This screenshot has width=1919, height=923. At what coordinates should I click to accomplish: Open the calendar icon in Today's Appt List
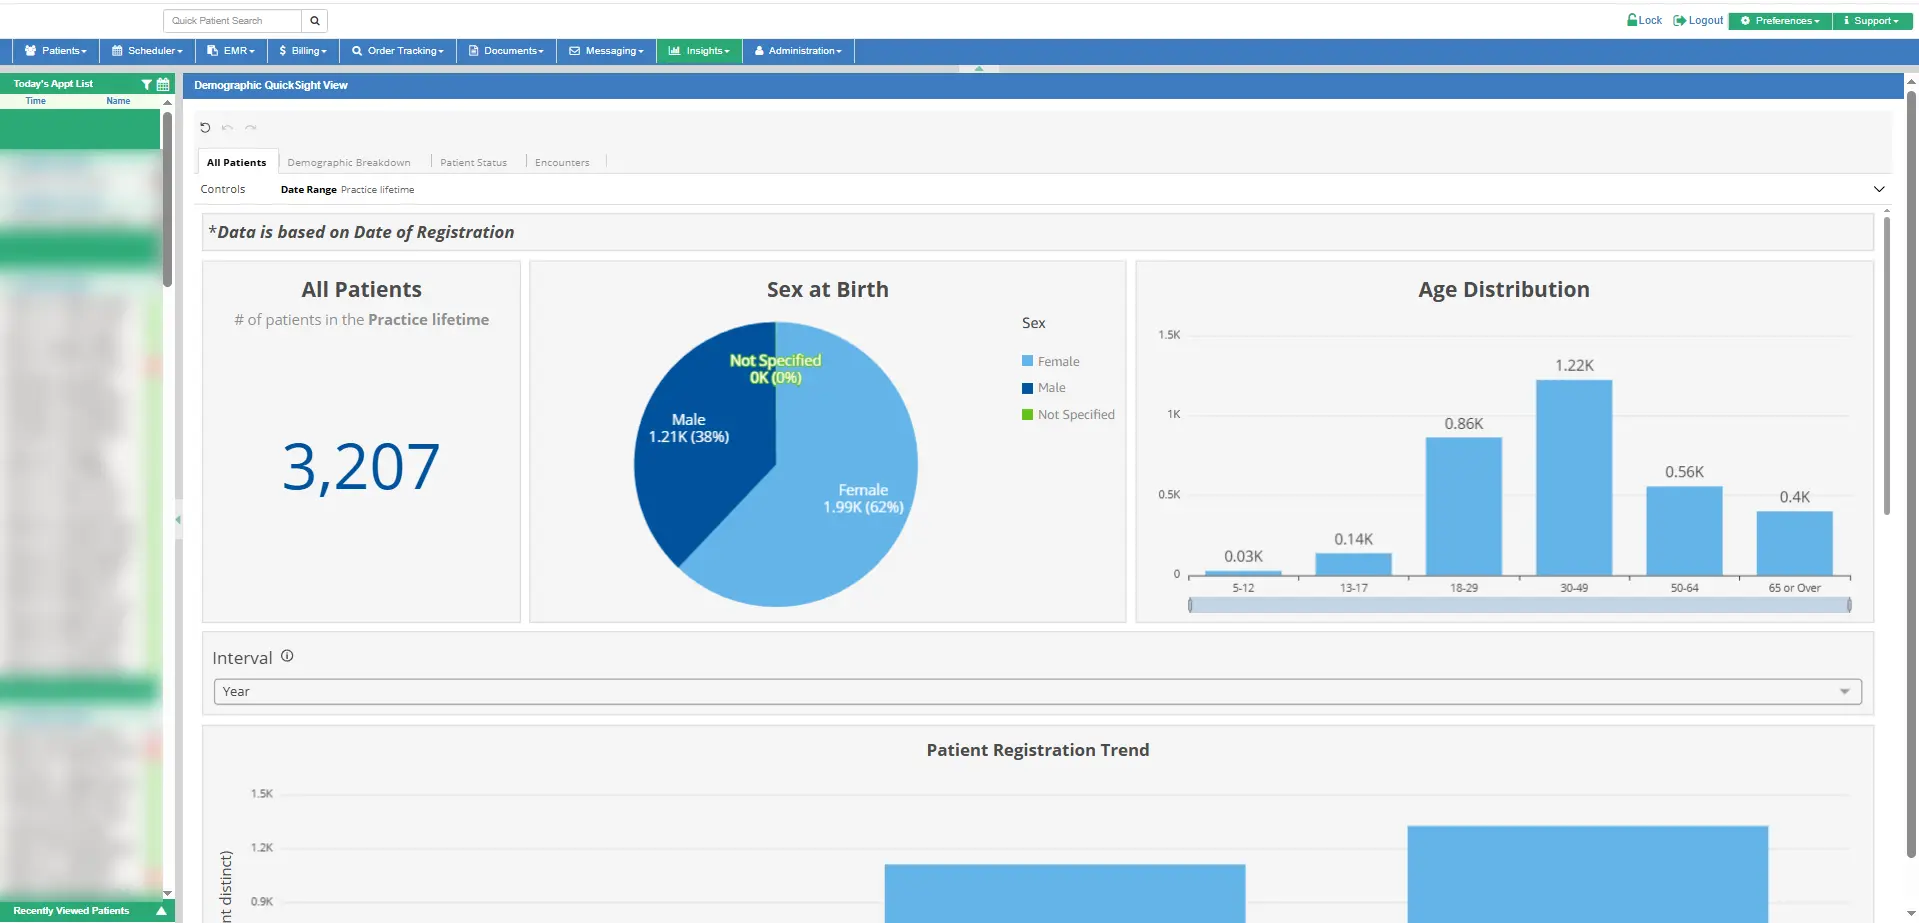(x=163, y=85)
